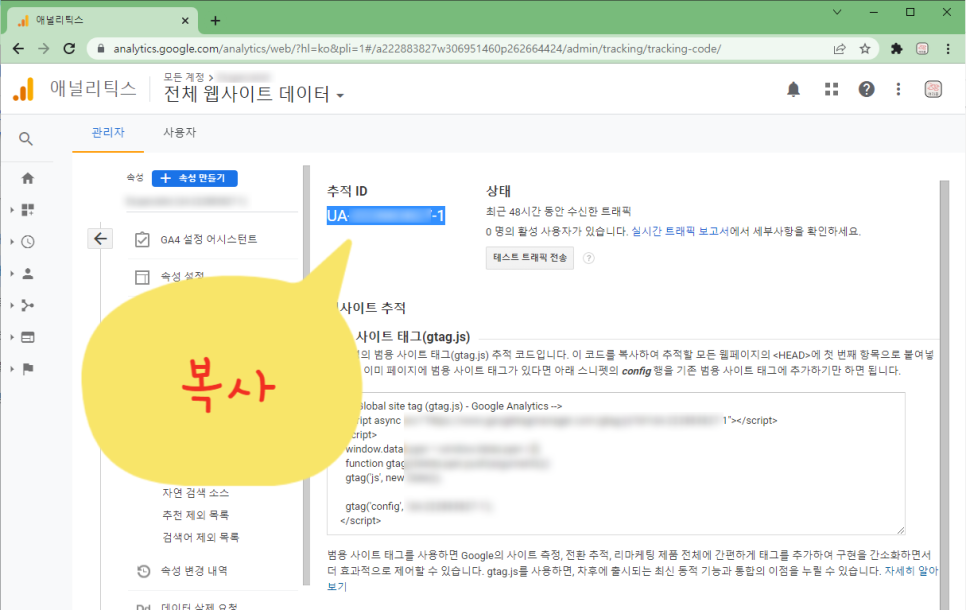Open Acquisition icon in sidebar
This screenshot has height=610, width=966.
28,306
